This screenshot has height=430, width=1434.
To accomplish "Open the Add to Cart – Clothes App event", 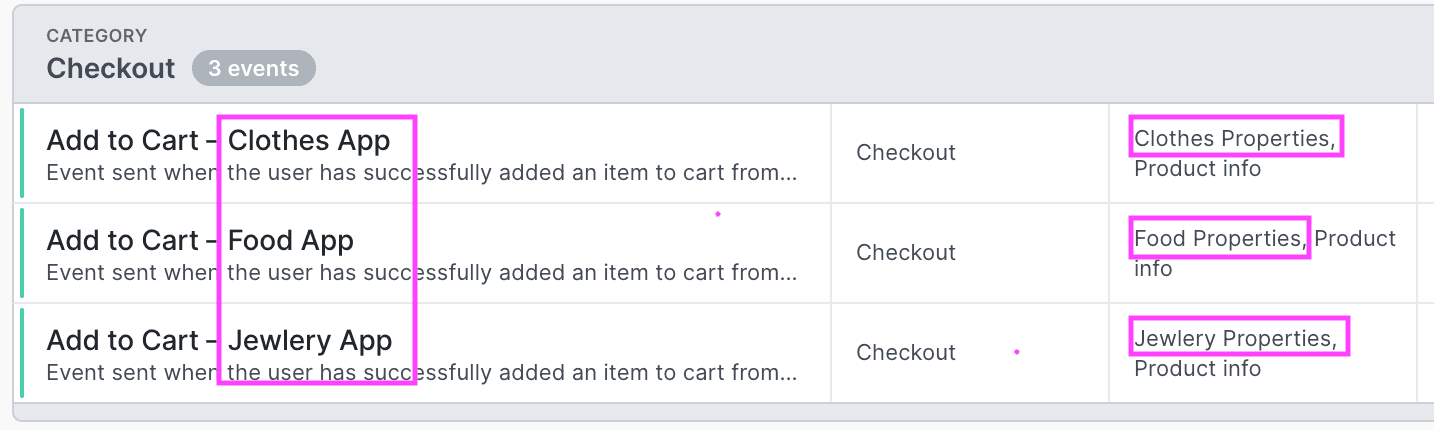I will click(x=218, y=141).
